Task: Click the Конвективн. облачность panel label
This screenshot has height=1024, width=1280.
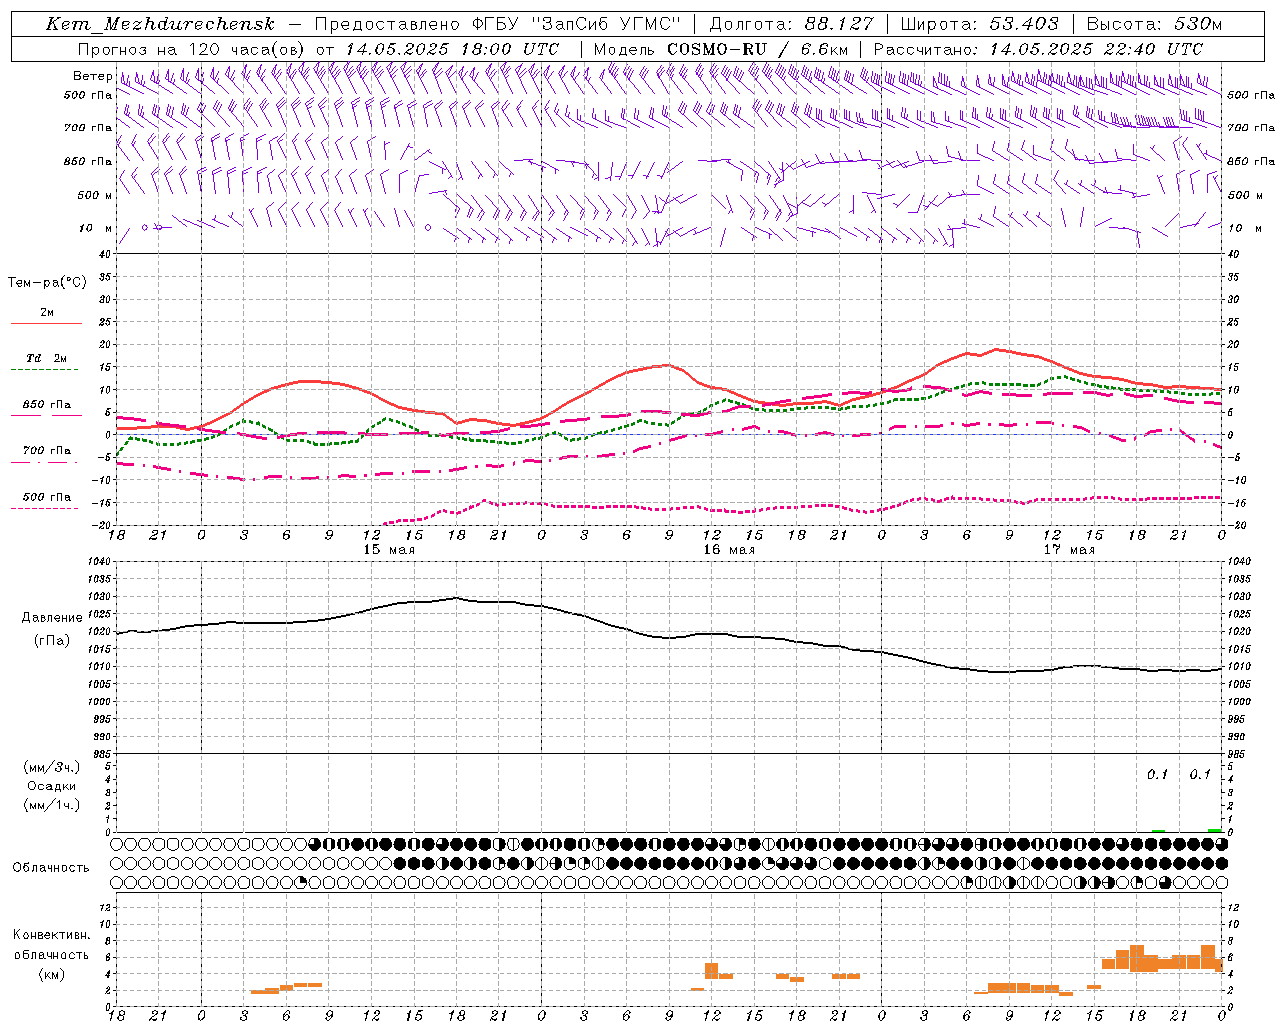Action: point(51,945)
